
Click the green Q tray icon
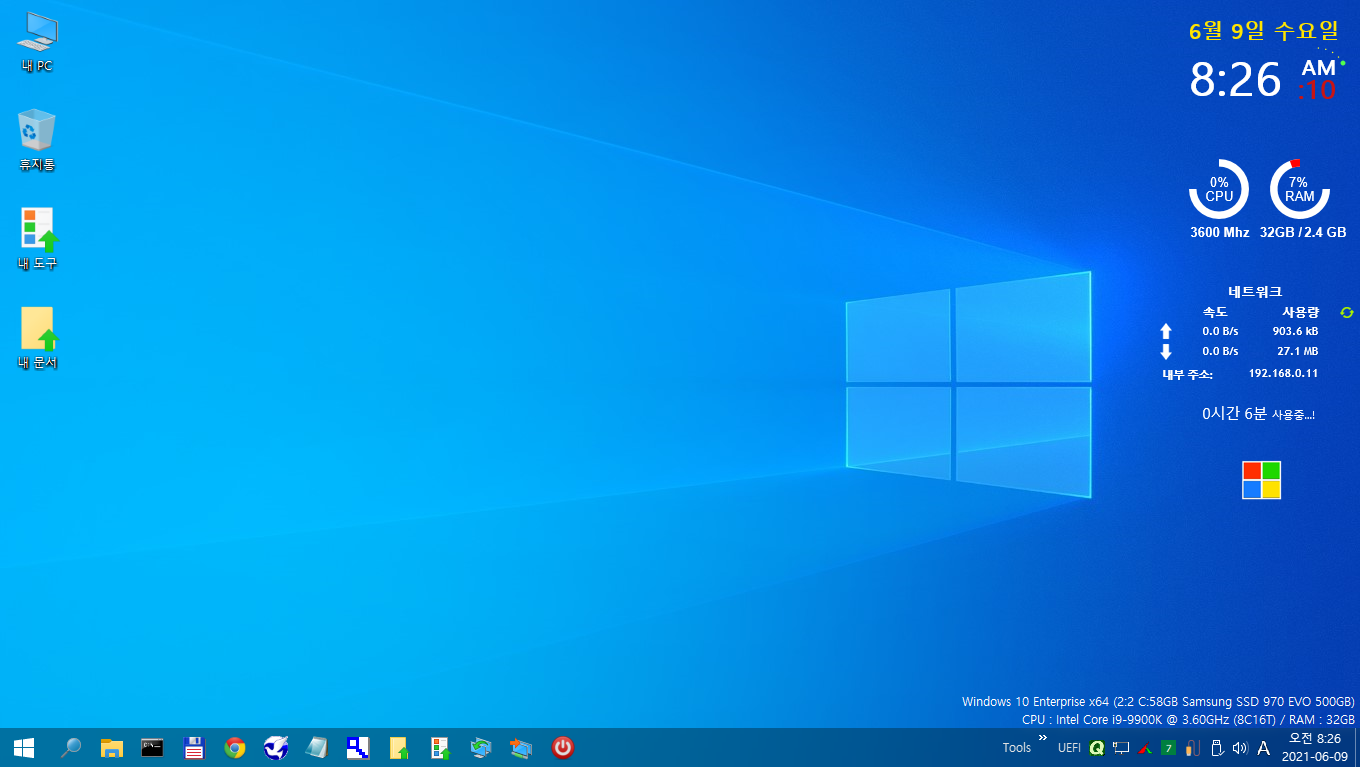click(1097, 747)
